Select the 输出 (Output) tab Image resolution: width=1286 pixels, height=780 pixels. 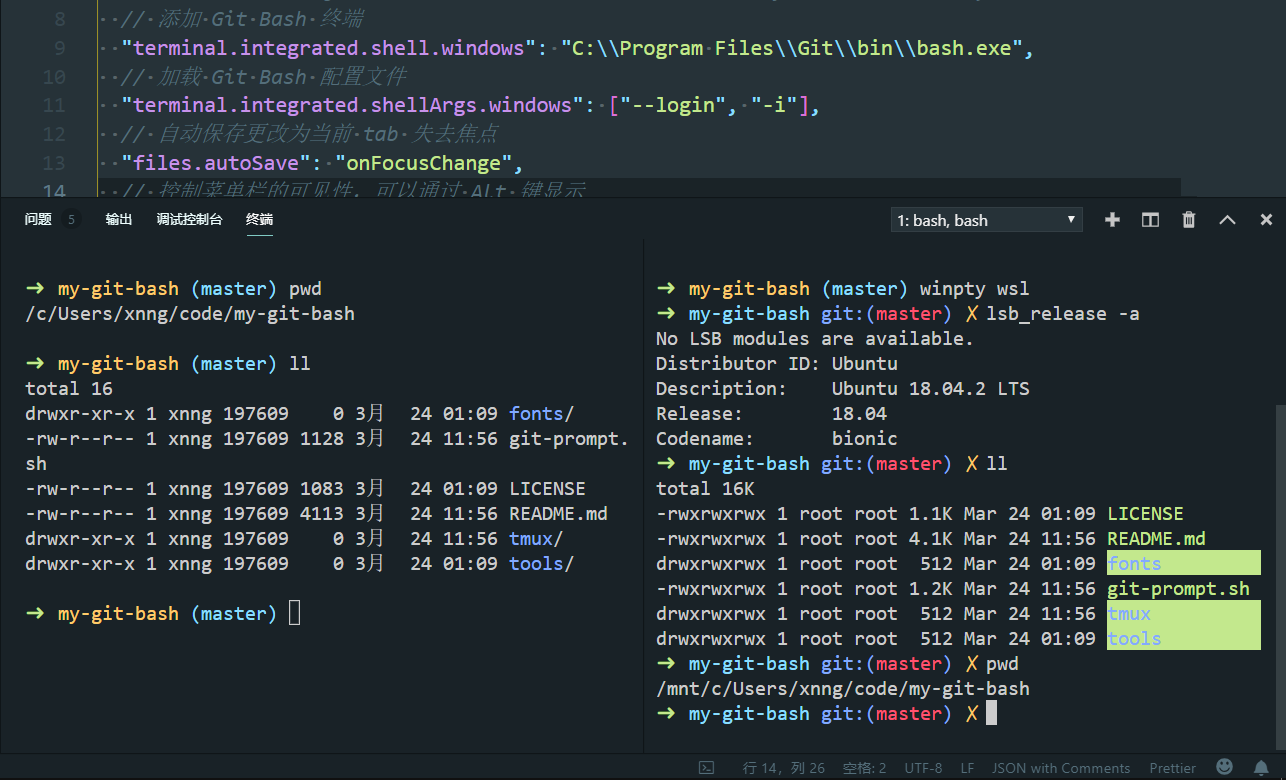coord(119,219)
